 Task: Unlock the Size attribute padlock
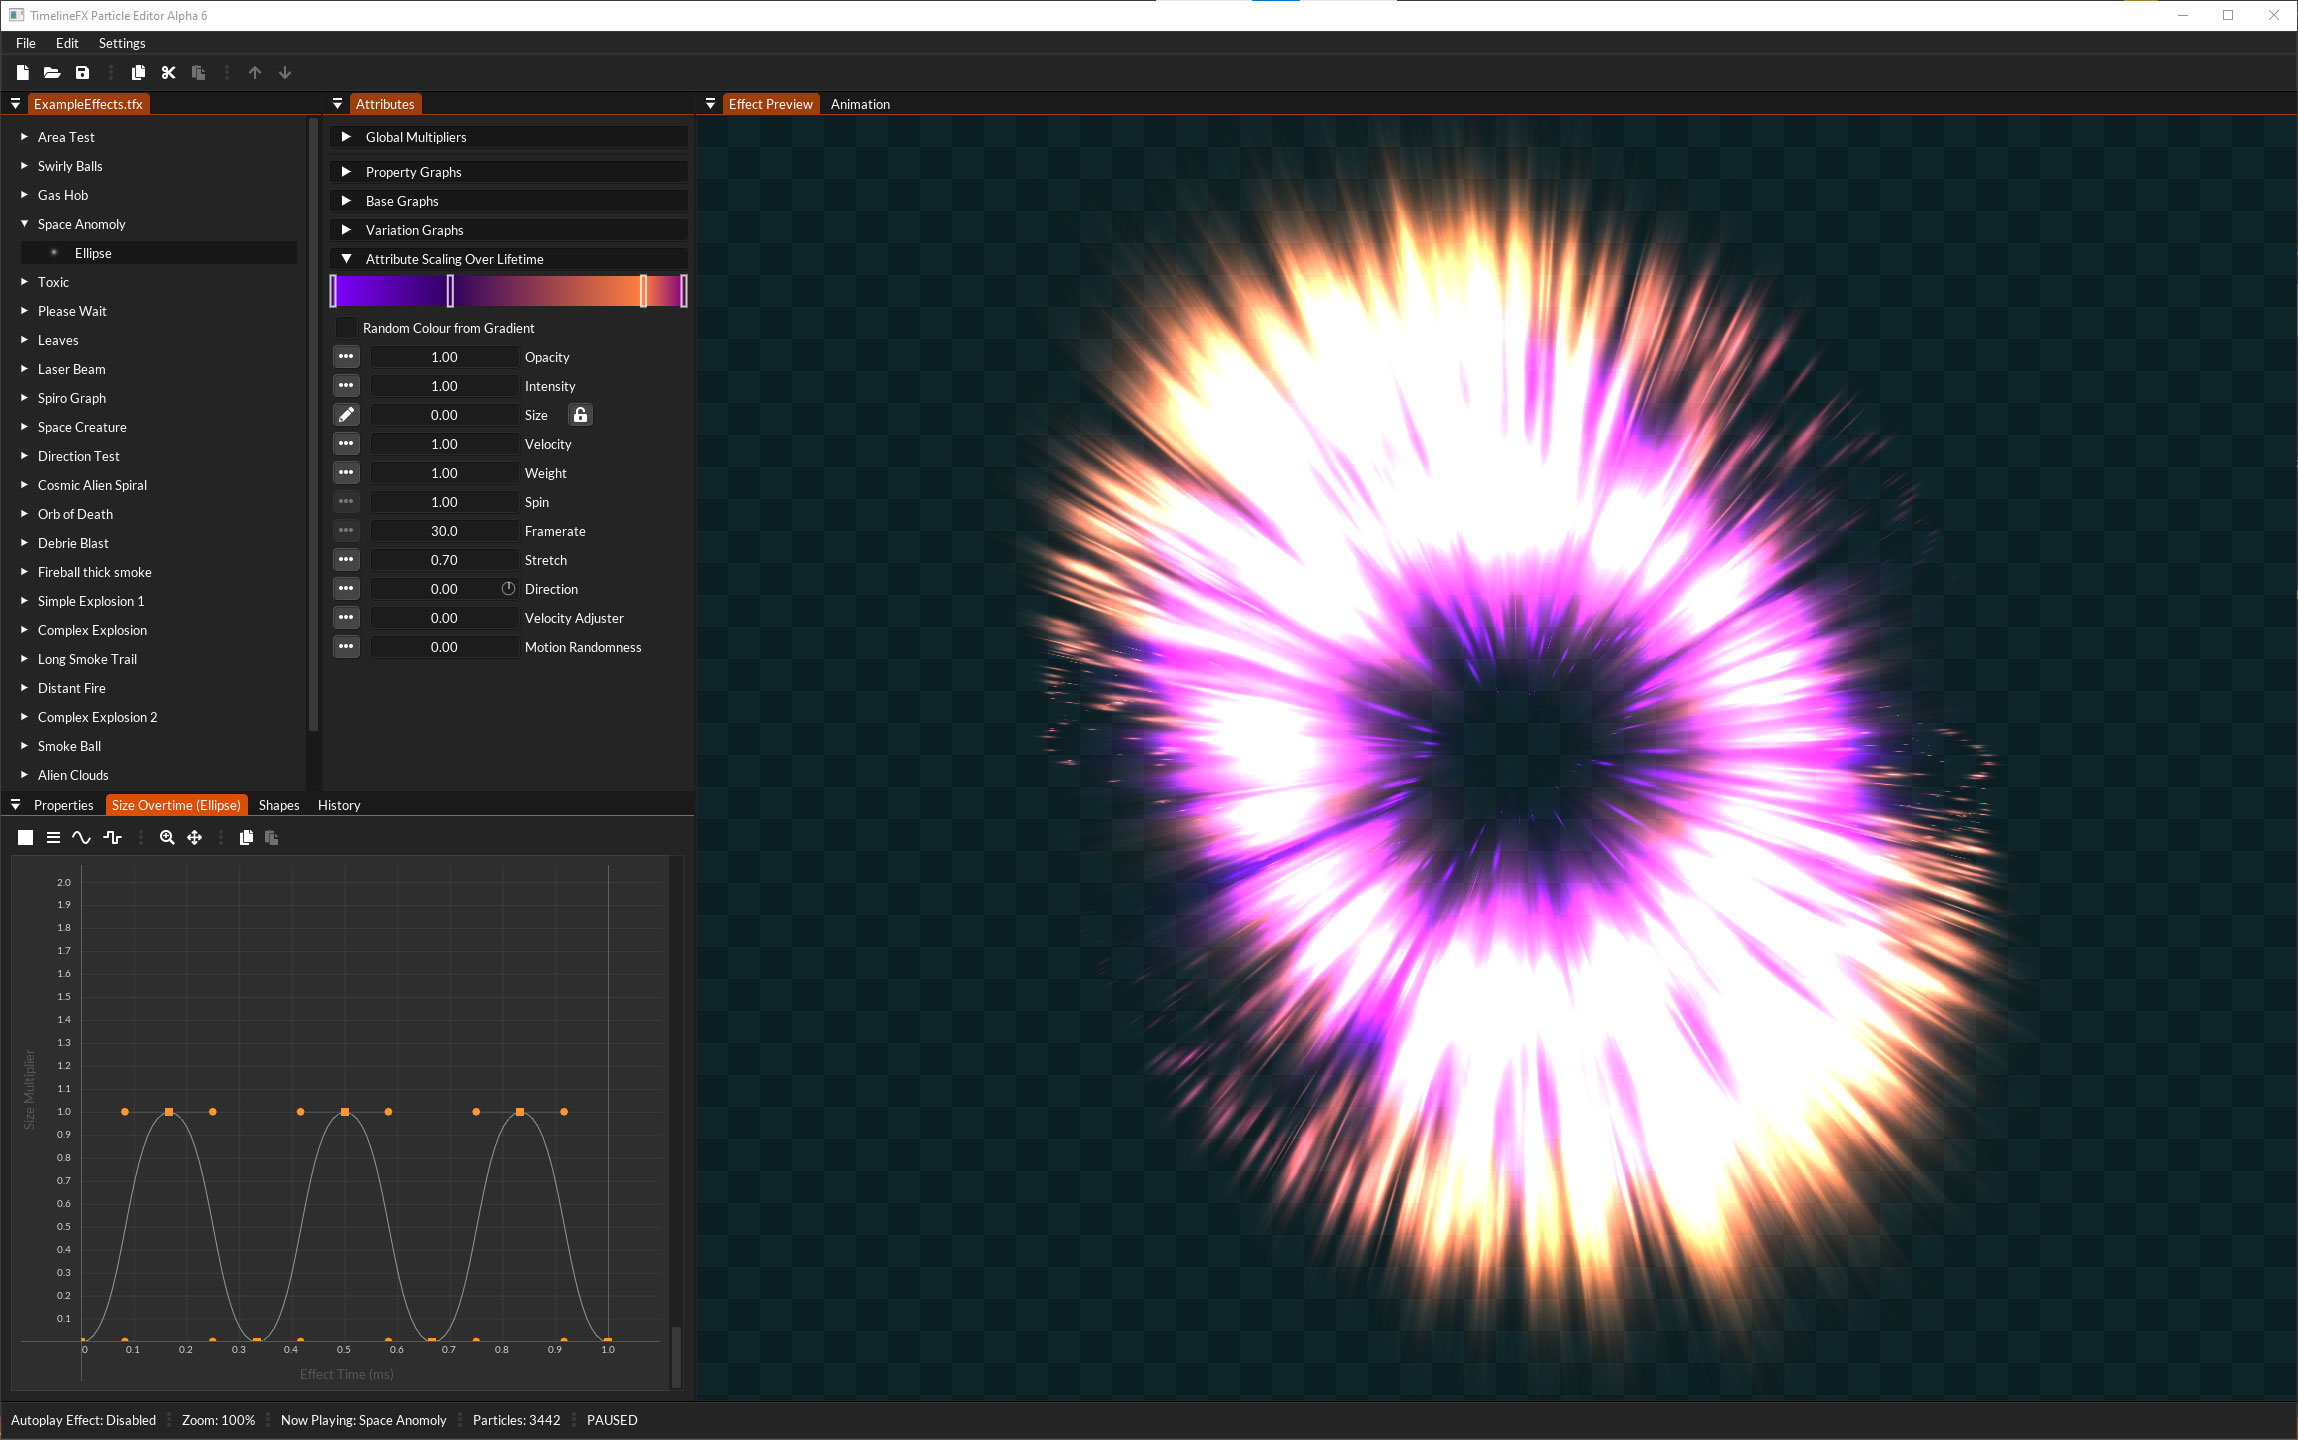pos(580,414)
